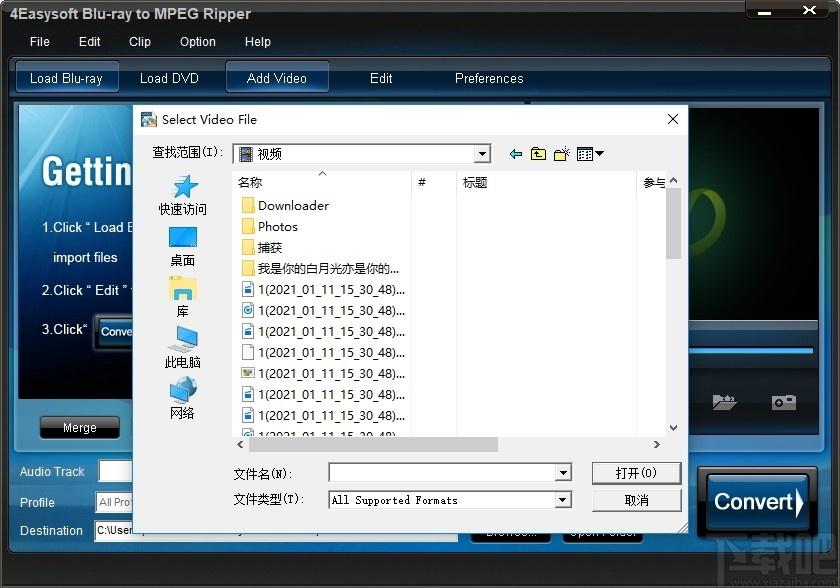Go up one folder level icon
This screenshot has height=588, width=840.
coord(538,154)
